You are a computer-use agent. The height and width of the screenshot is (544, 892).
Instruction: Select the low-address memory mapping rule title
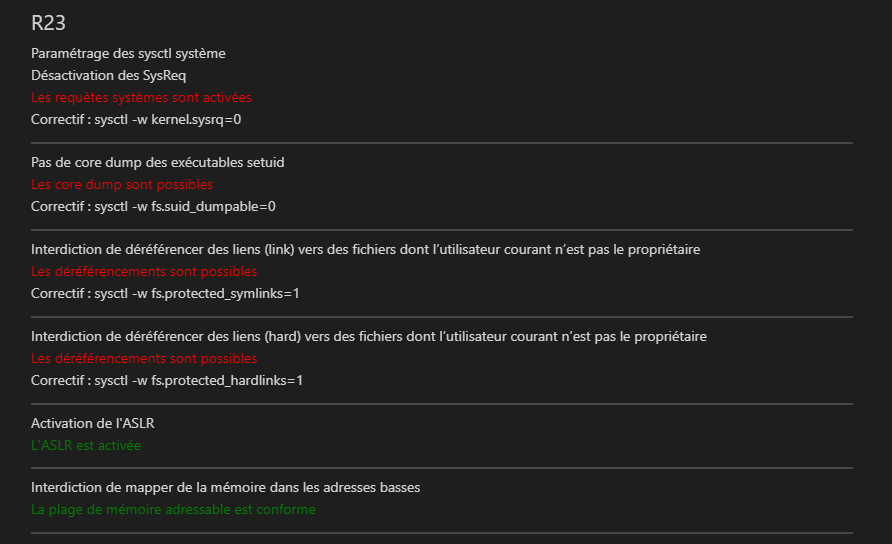[225, 487]
